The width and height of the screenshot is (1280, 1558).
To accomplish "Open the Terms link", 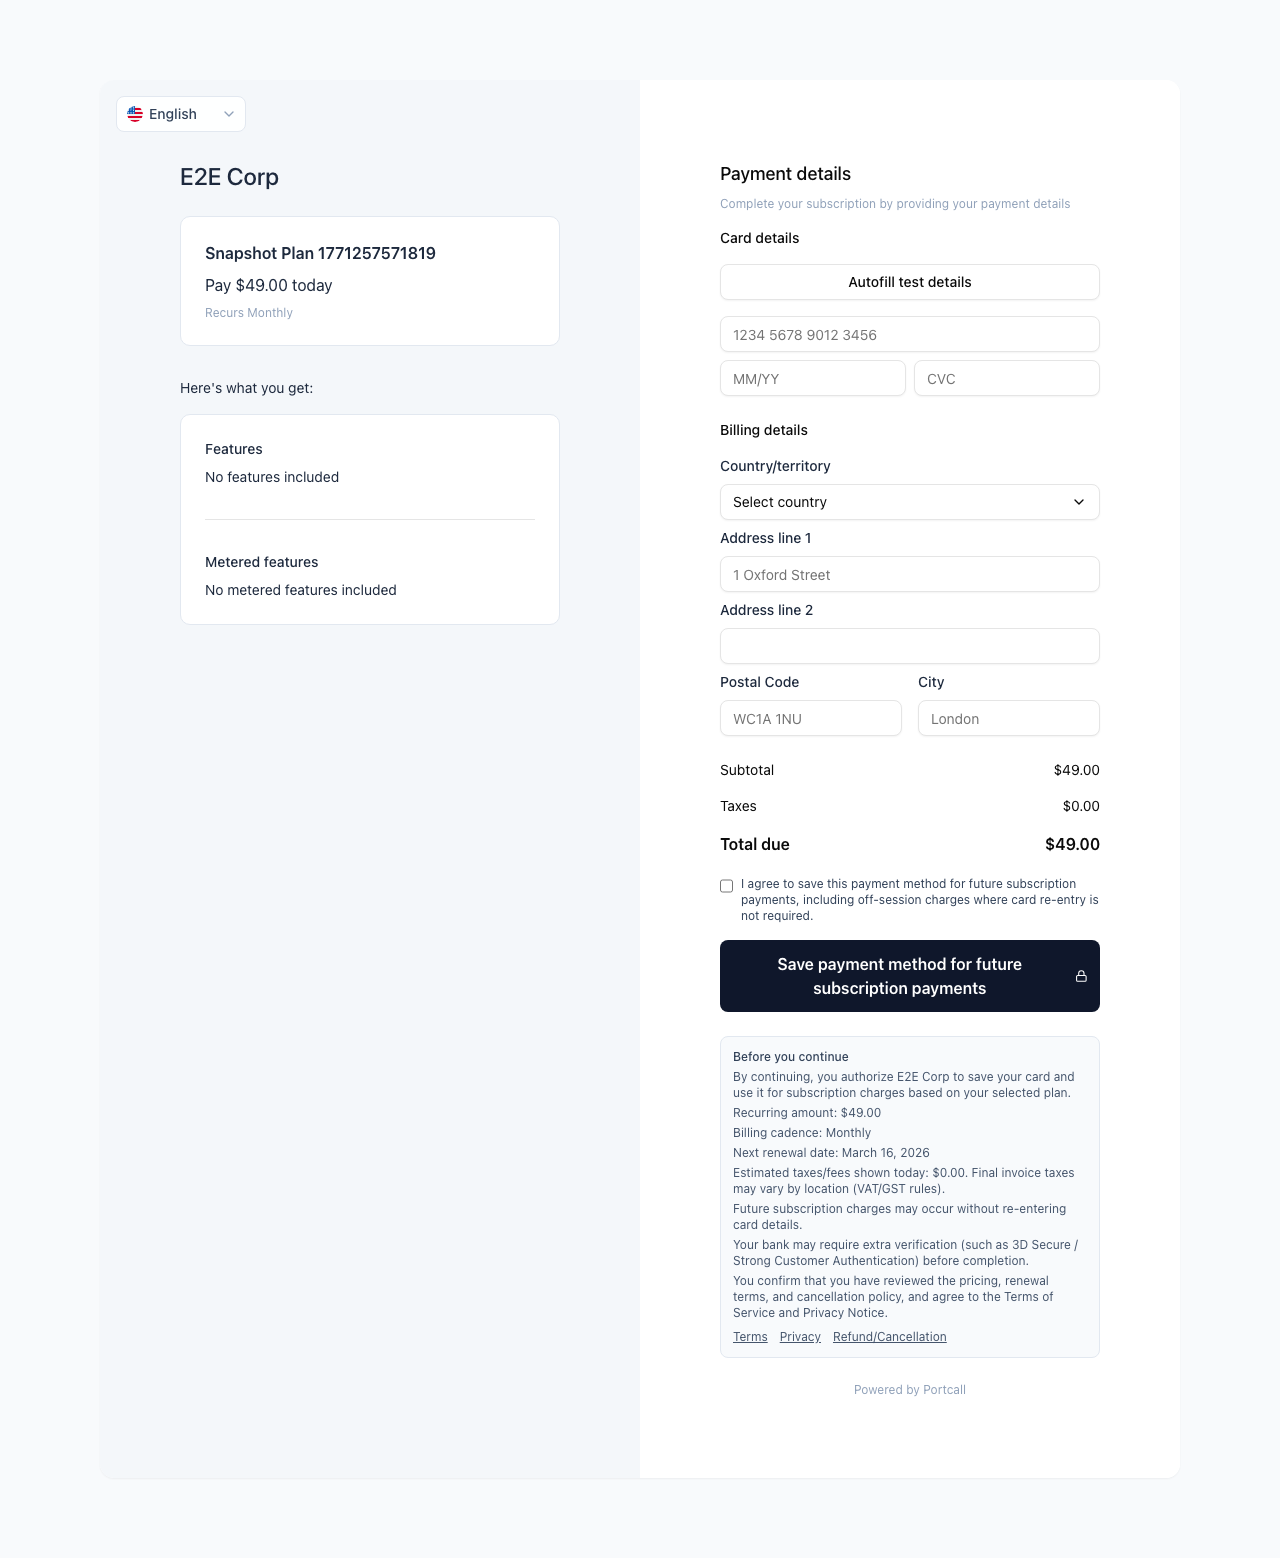I will click(x=750, y=1337).
